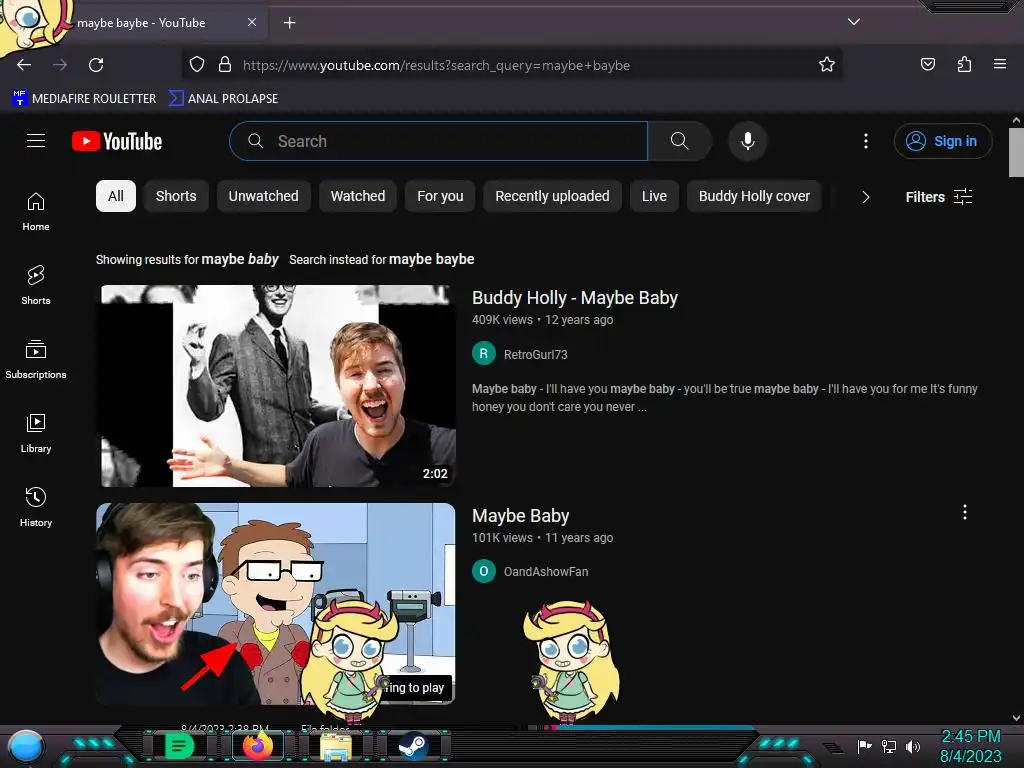The image size is (1024, 768).
Task: Click the magnifier search button
Action: [679, 141]
